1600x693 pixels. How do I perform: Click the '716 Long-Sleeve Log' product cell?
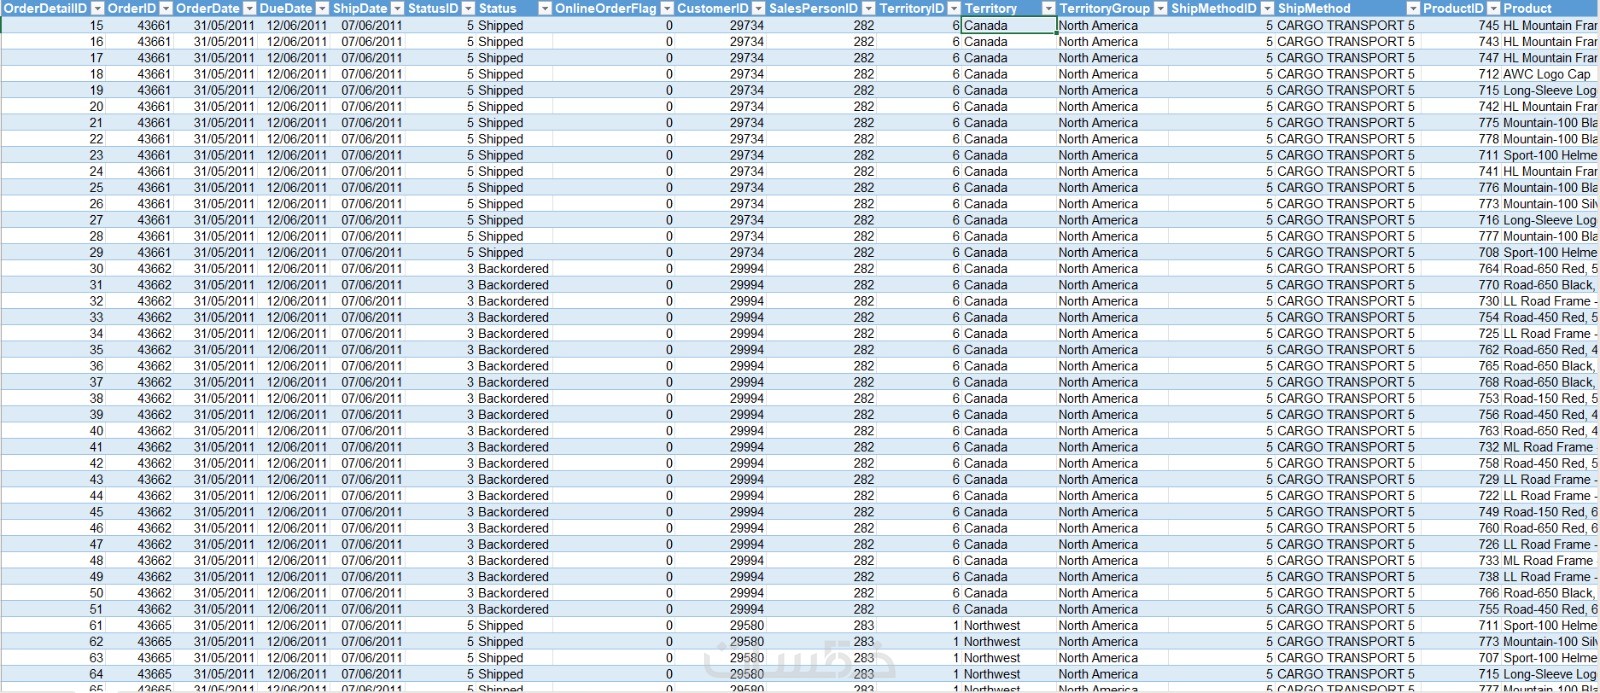(x=1538, y=220)
